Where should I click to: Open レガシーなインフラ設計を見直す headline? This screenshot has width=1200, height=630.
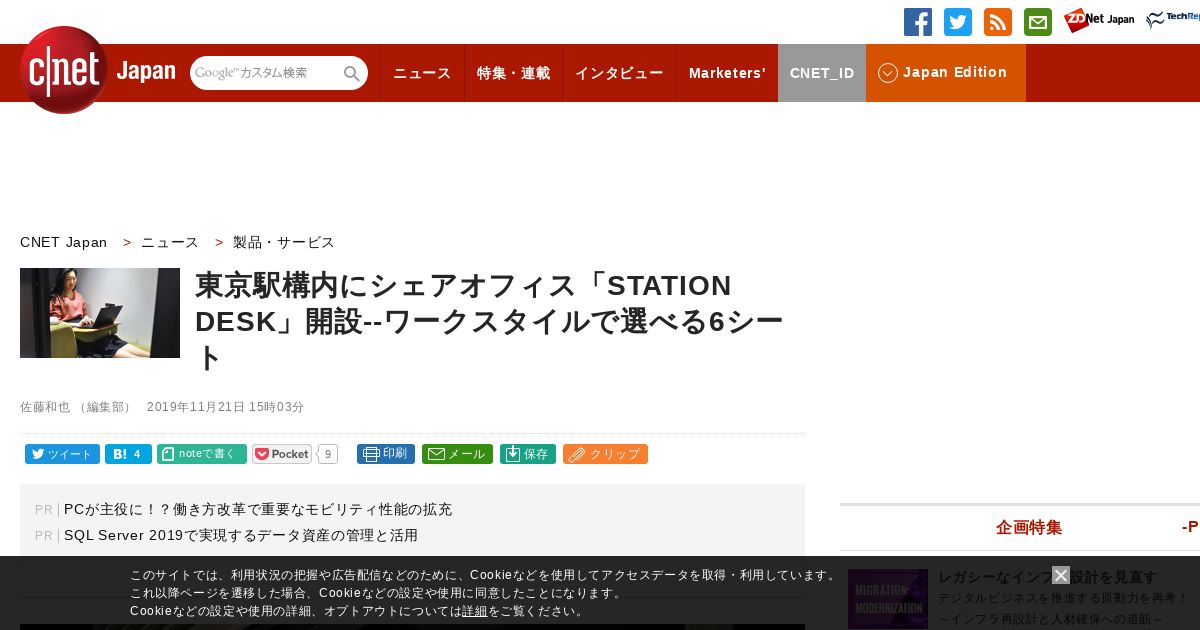1047,577
